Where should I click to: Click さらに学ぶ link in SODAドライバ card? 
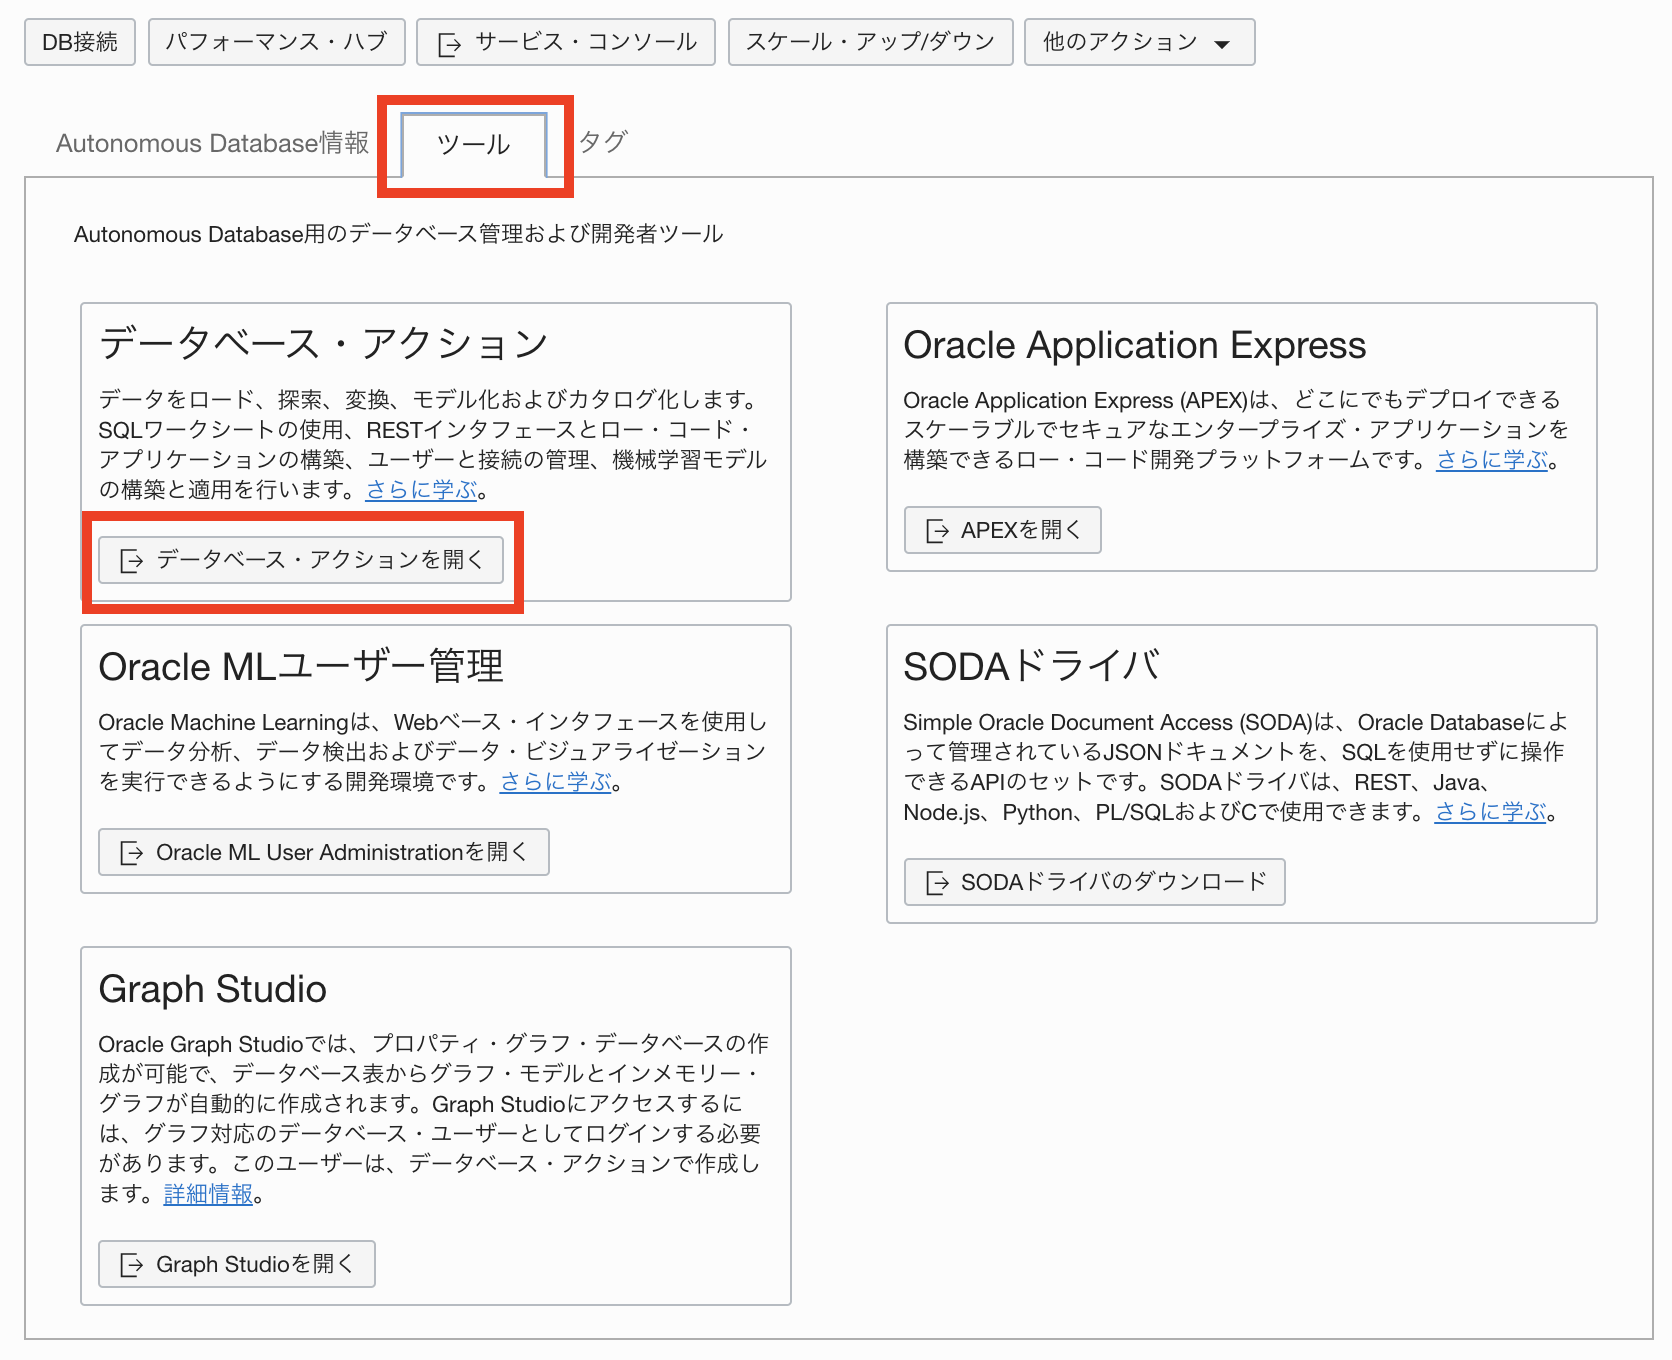click(x=1490, y=812)
